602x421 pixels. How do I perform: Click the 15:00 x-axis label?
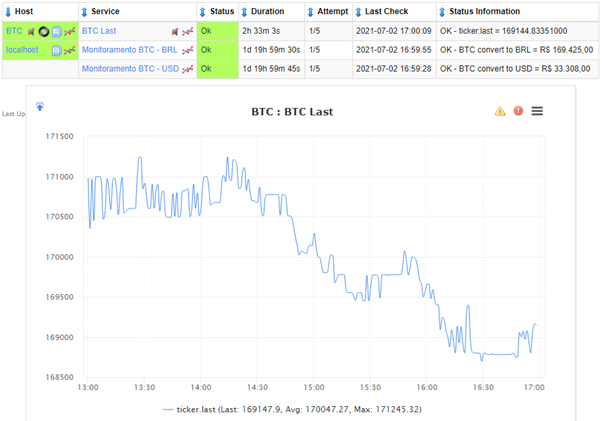point(314,387)
